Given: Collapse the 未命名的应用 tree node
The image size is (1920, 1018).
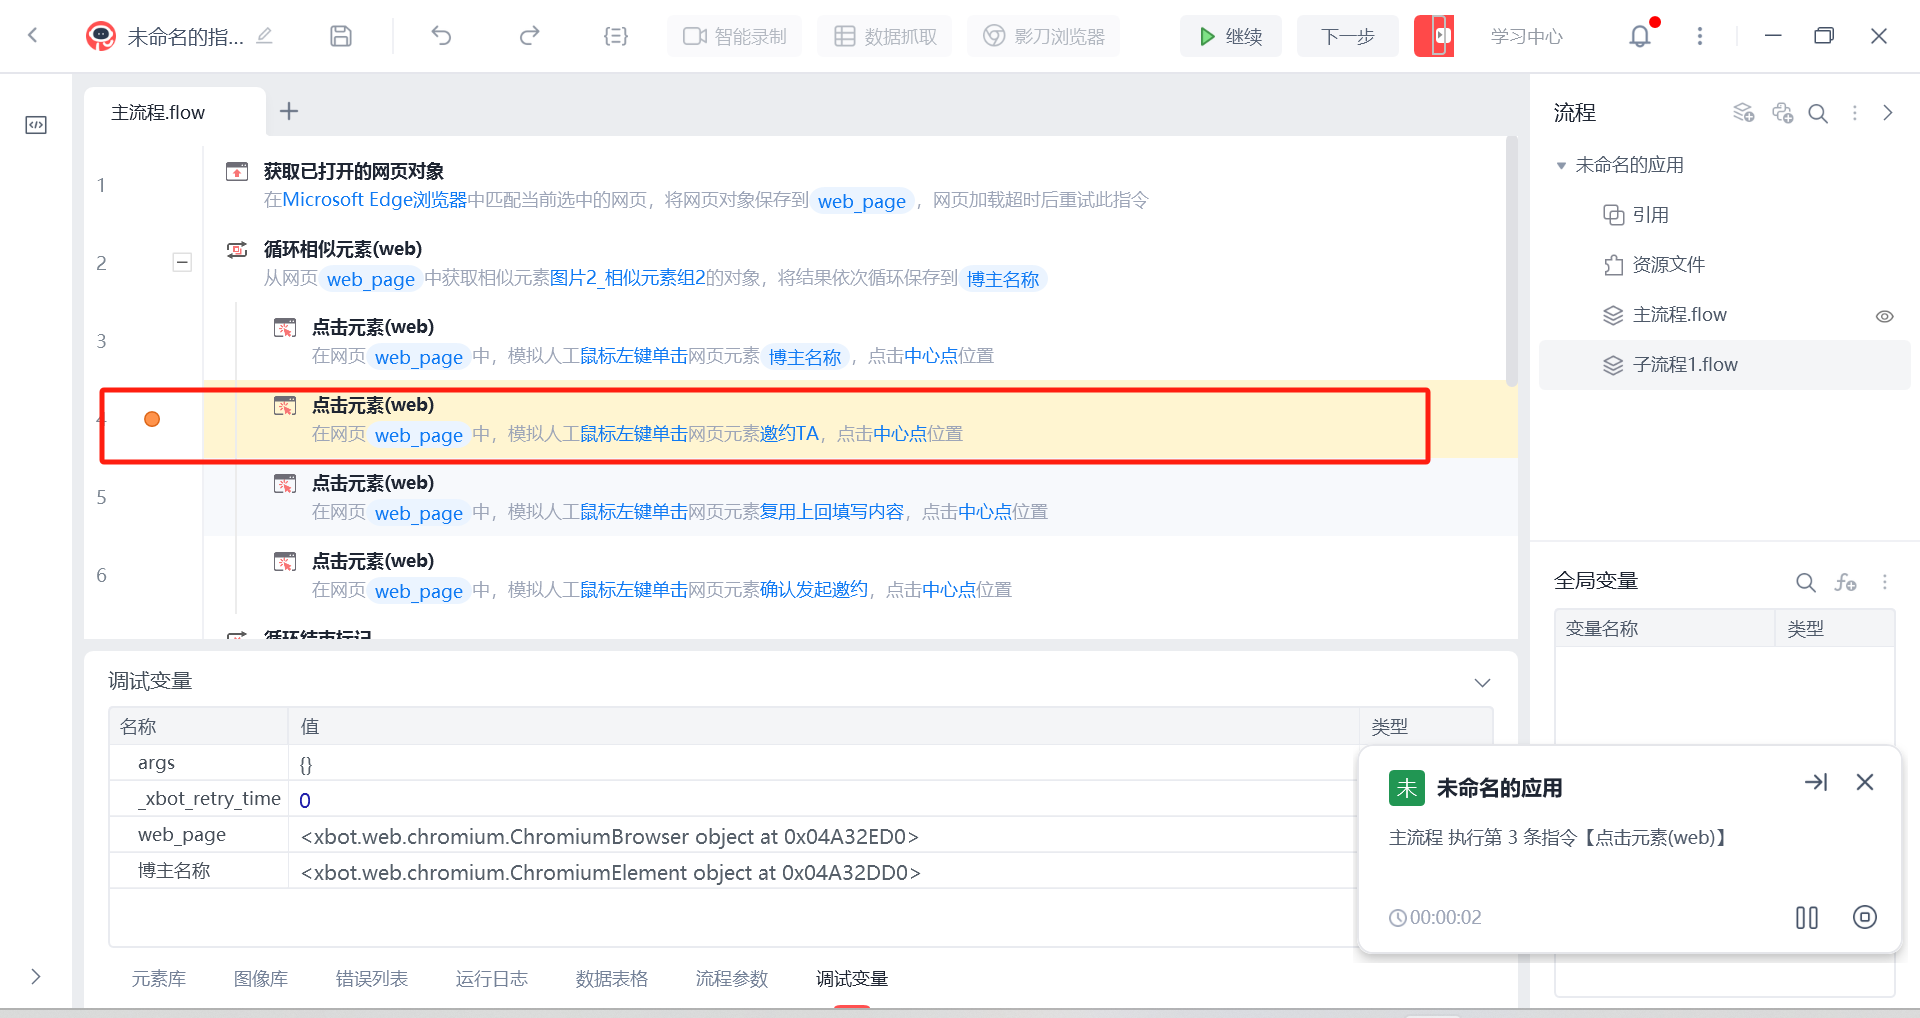Looking at the screenshot, I should point(1561,166).
